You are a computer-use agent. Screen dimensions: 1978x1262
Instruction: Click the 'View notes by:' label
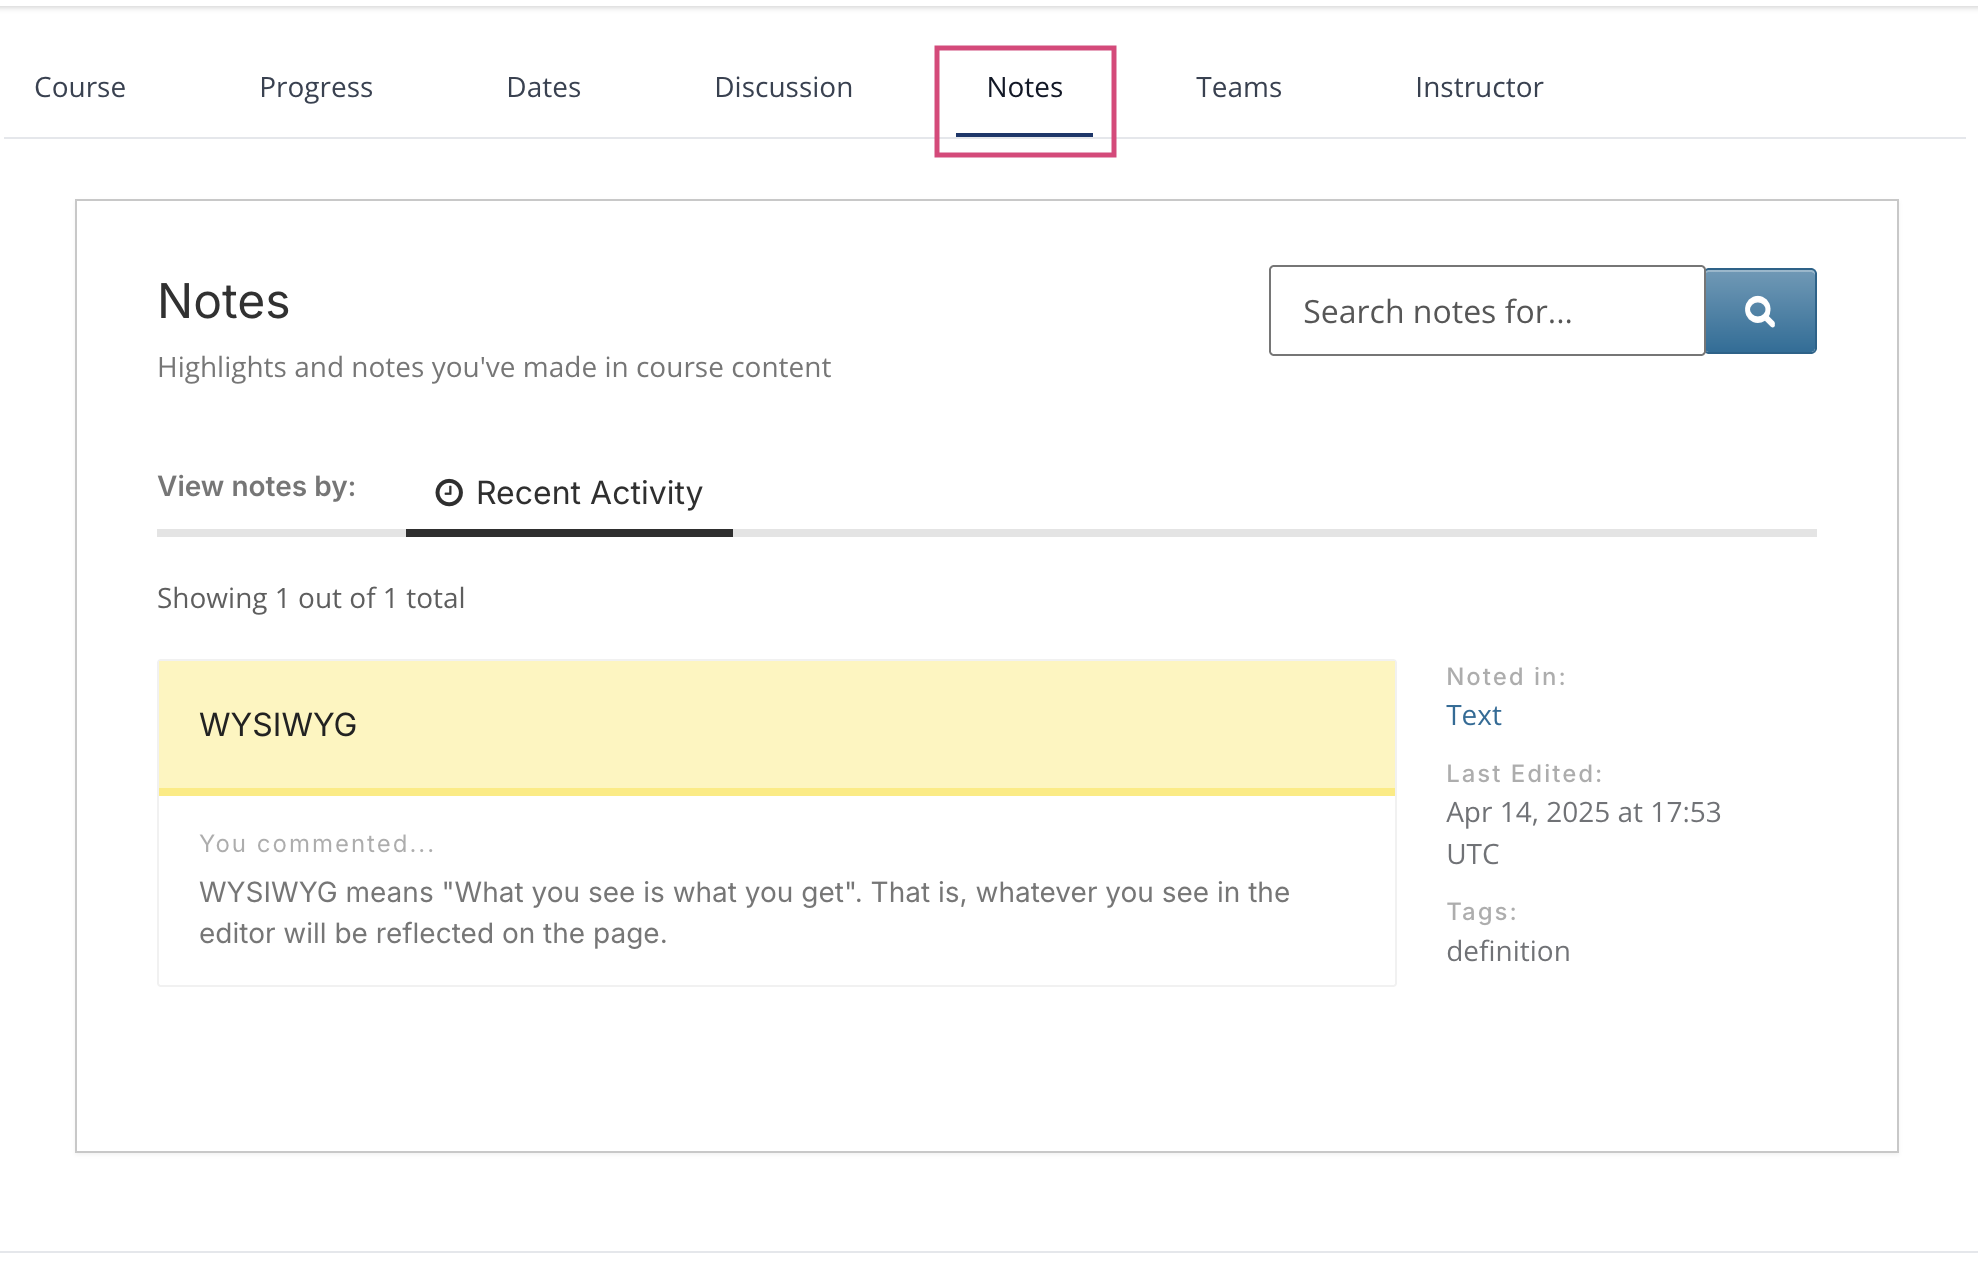(x=256, y=487)
